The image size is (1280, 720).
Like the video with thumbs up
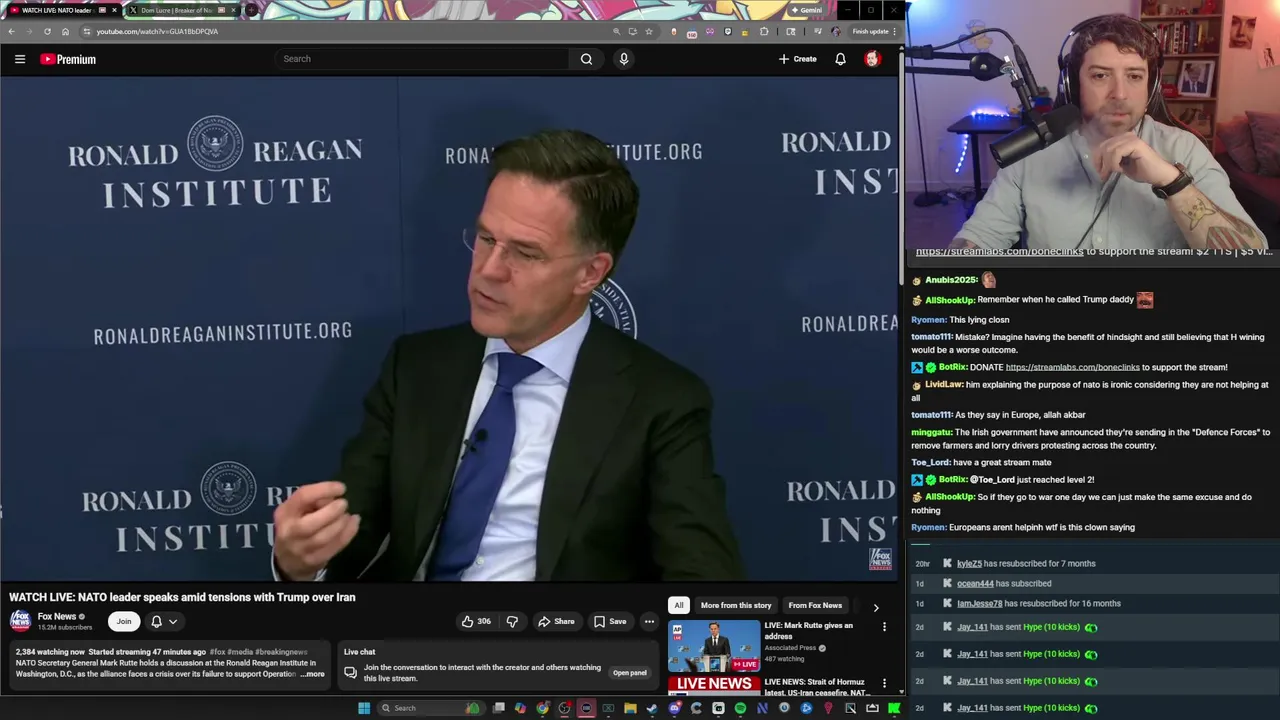click(x=476, y=622)
